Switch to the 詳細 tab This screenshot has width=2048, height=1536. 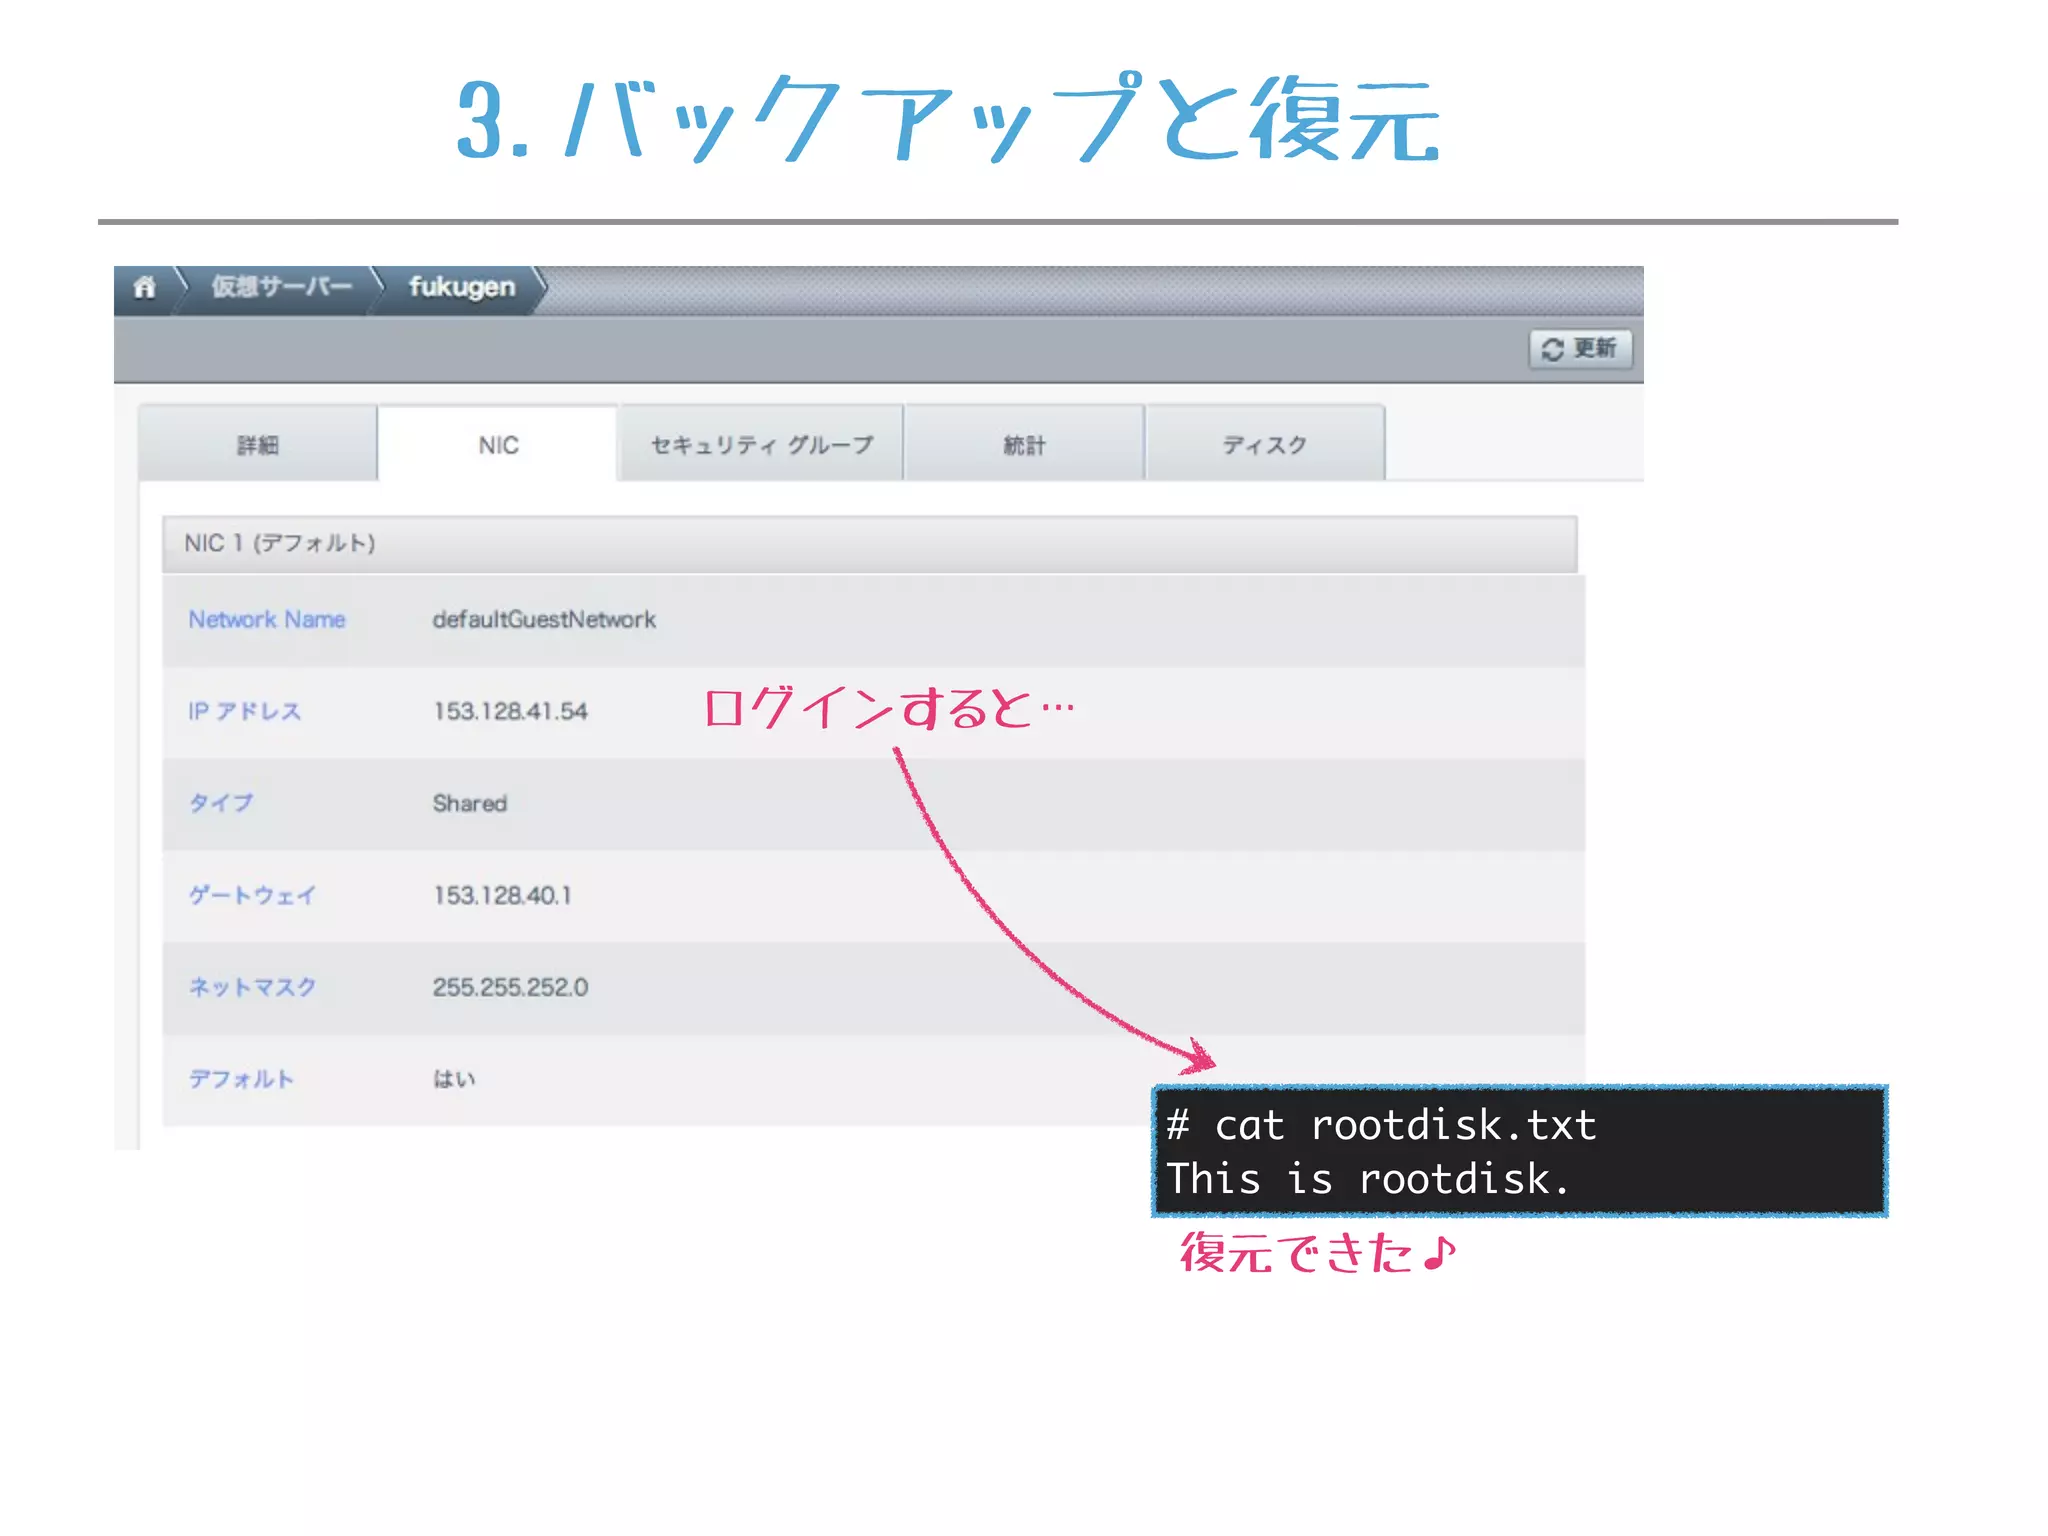[258, 444]
